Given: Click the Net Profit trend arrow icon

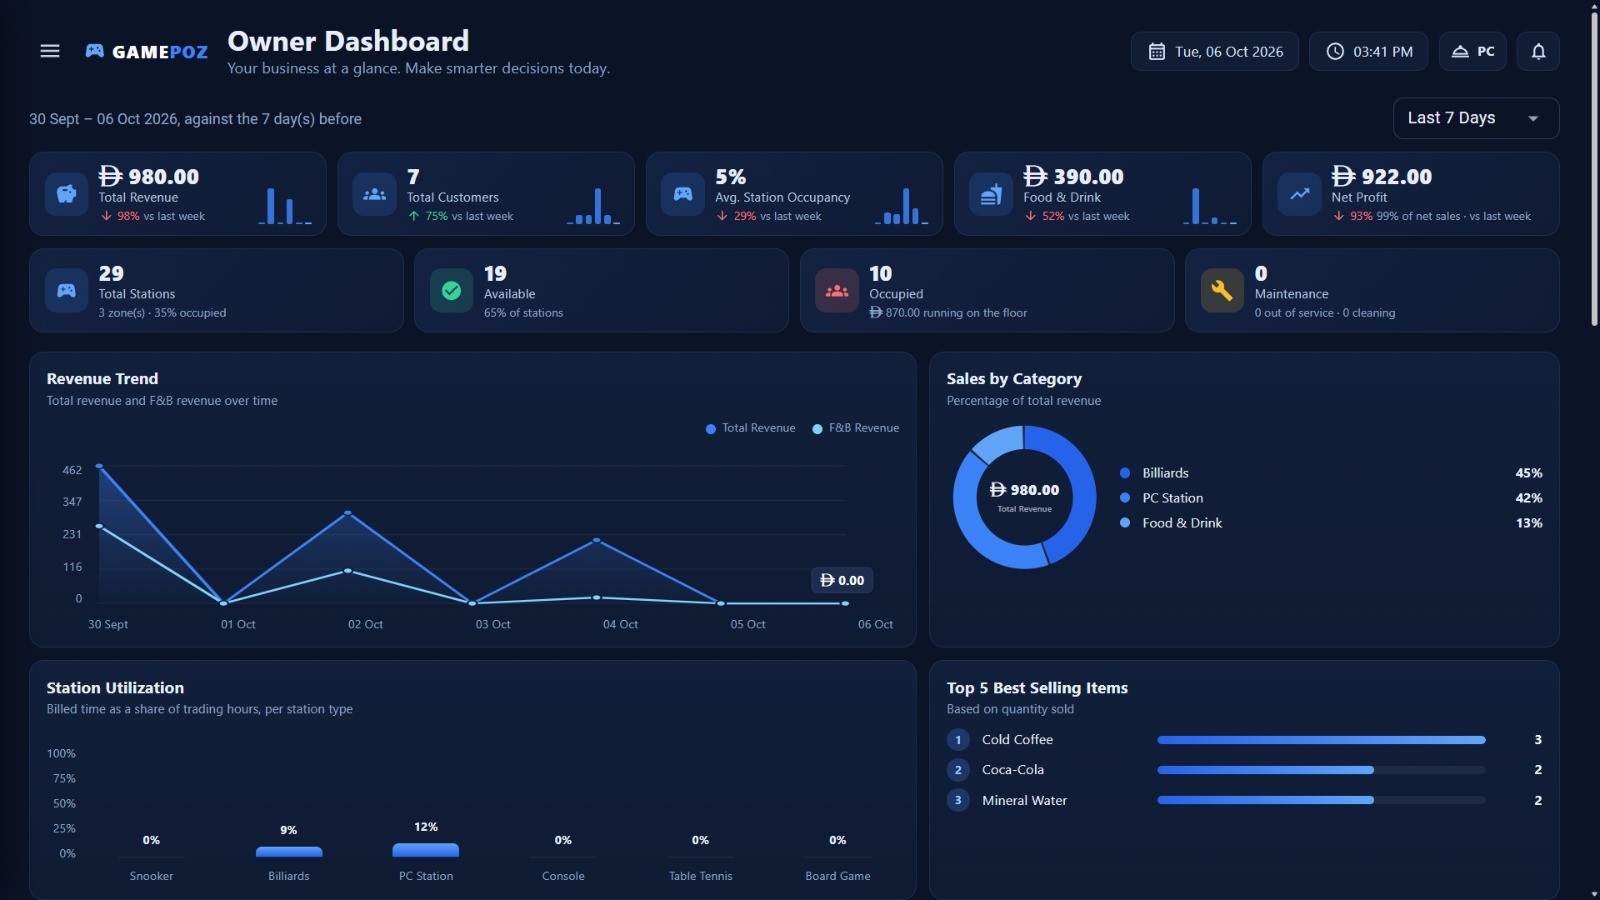Looking at the screenshot, I should point(1300,194).
